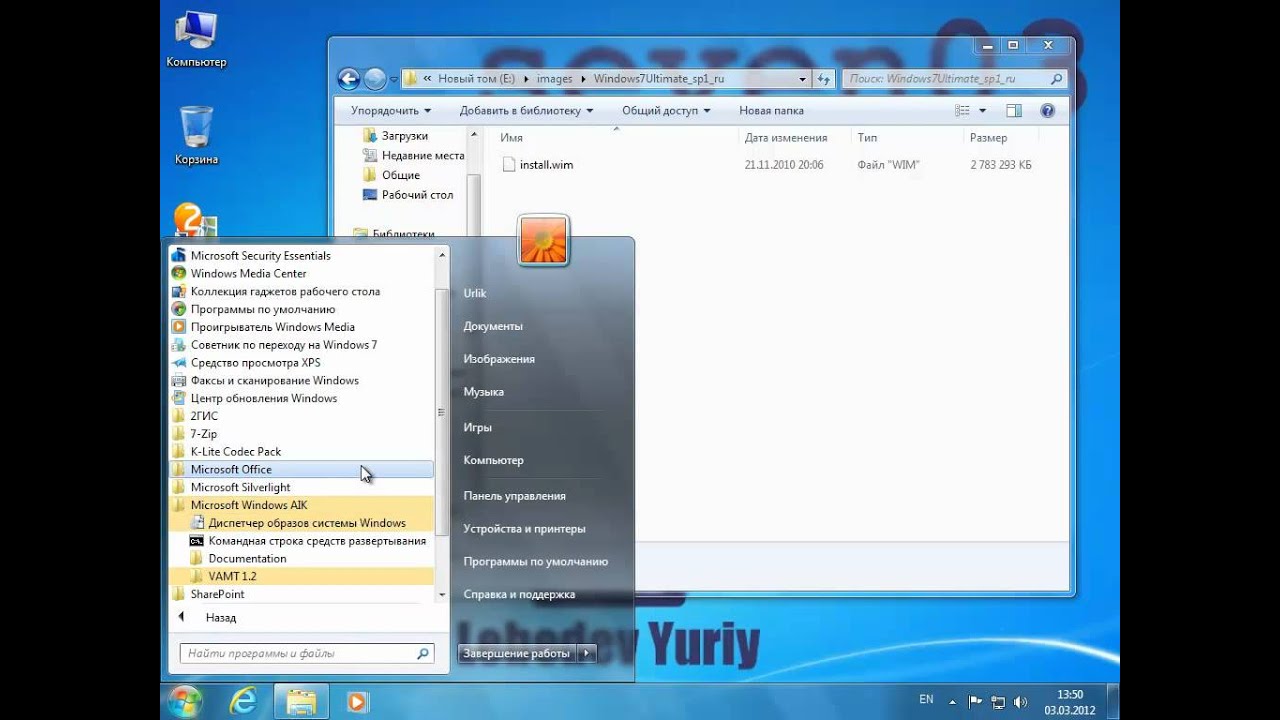Open Устройства и принтеры
1280x720 pixels.
coord(525,529)
